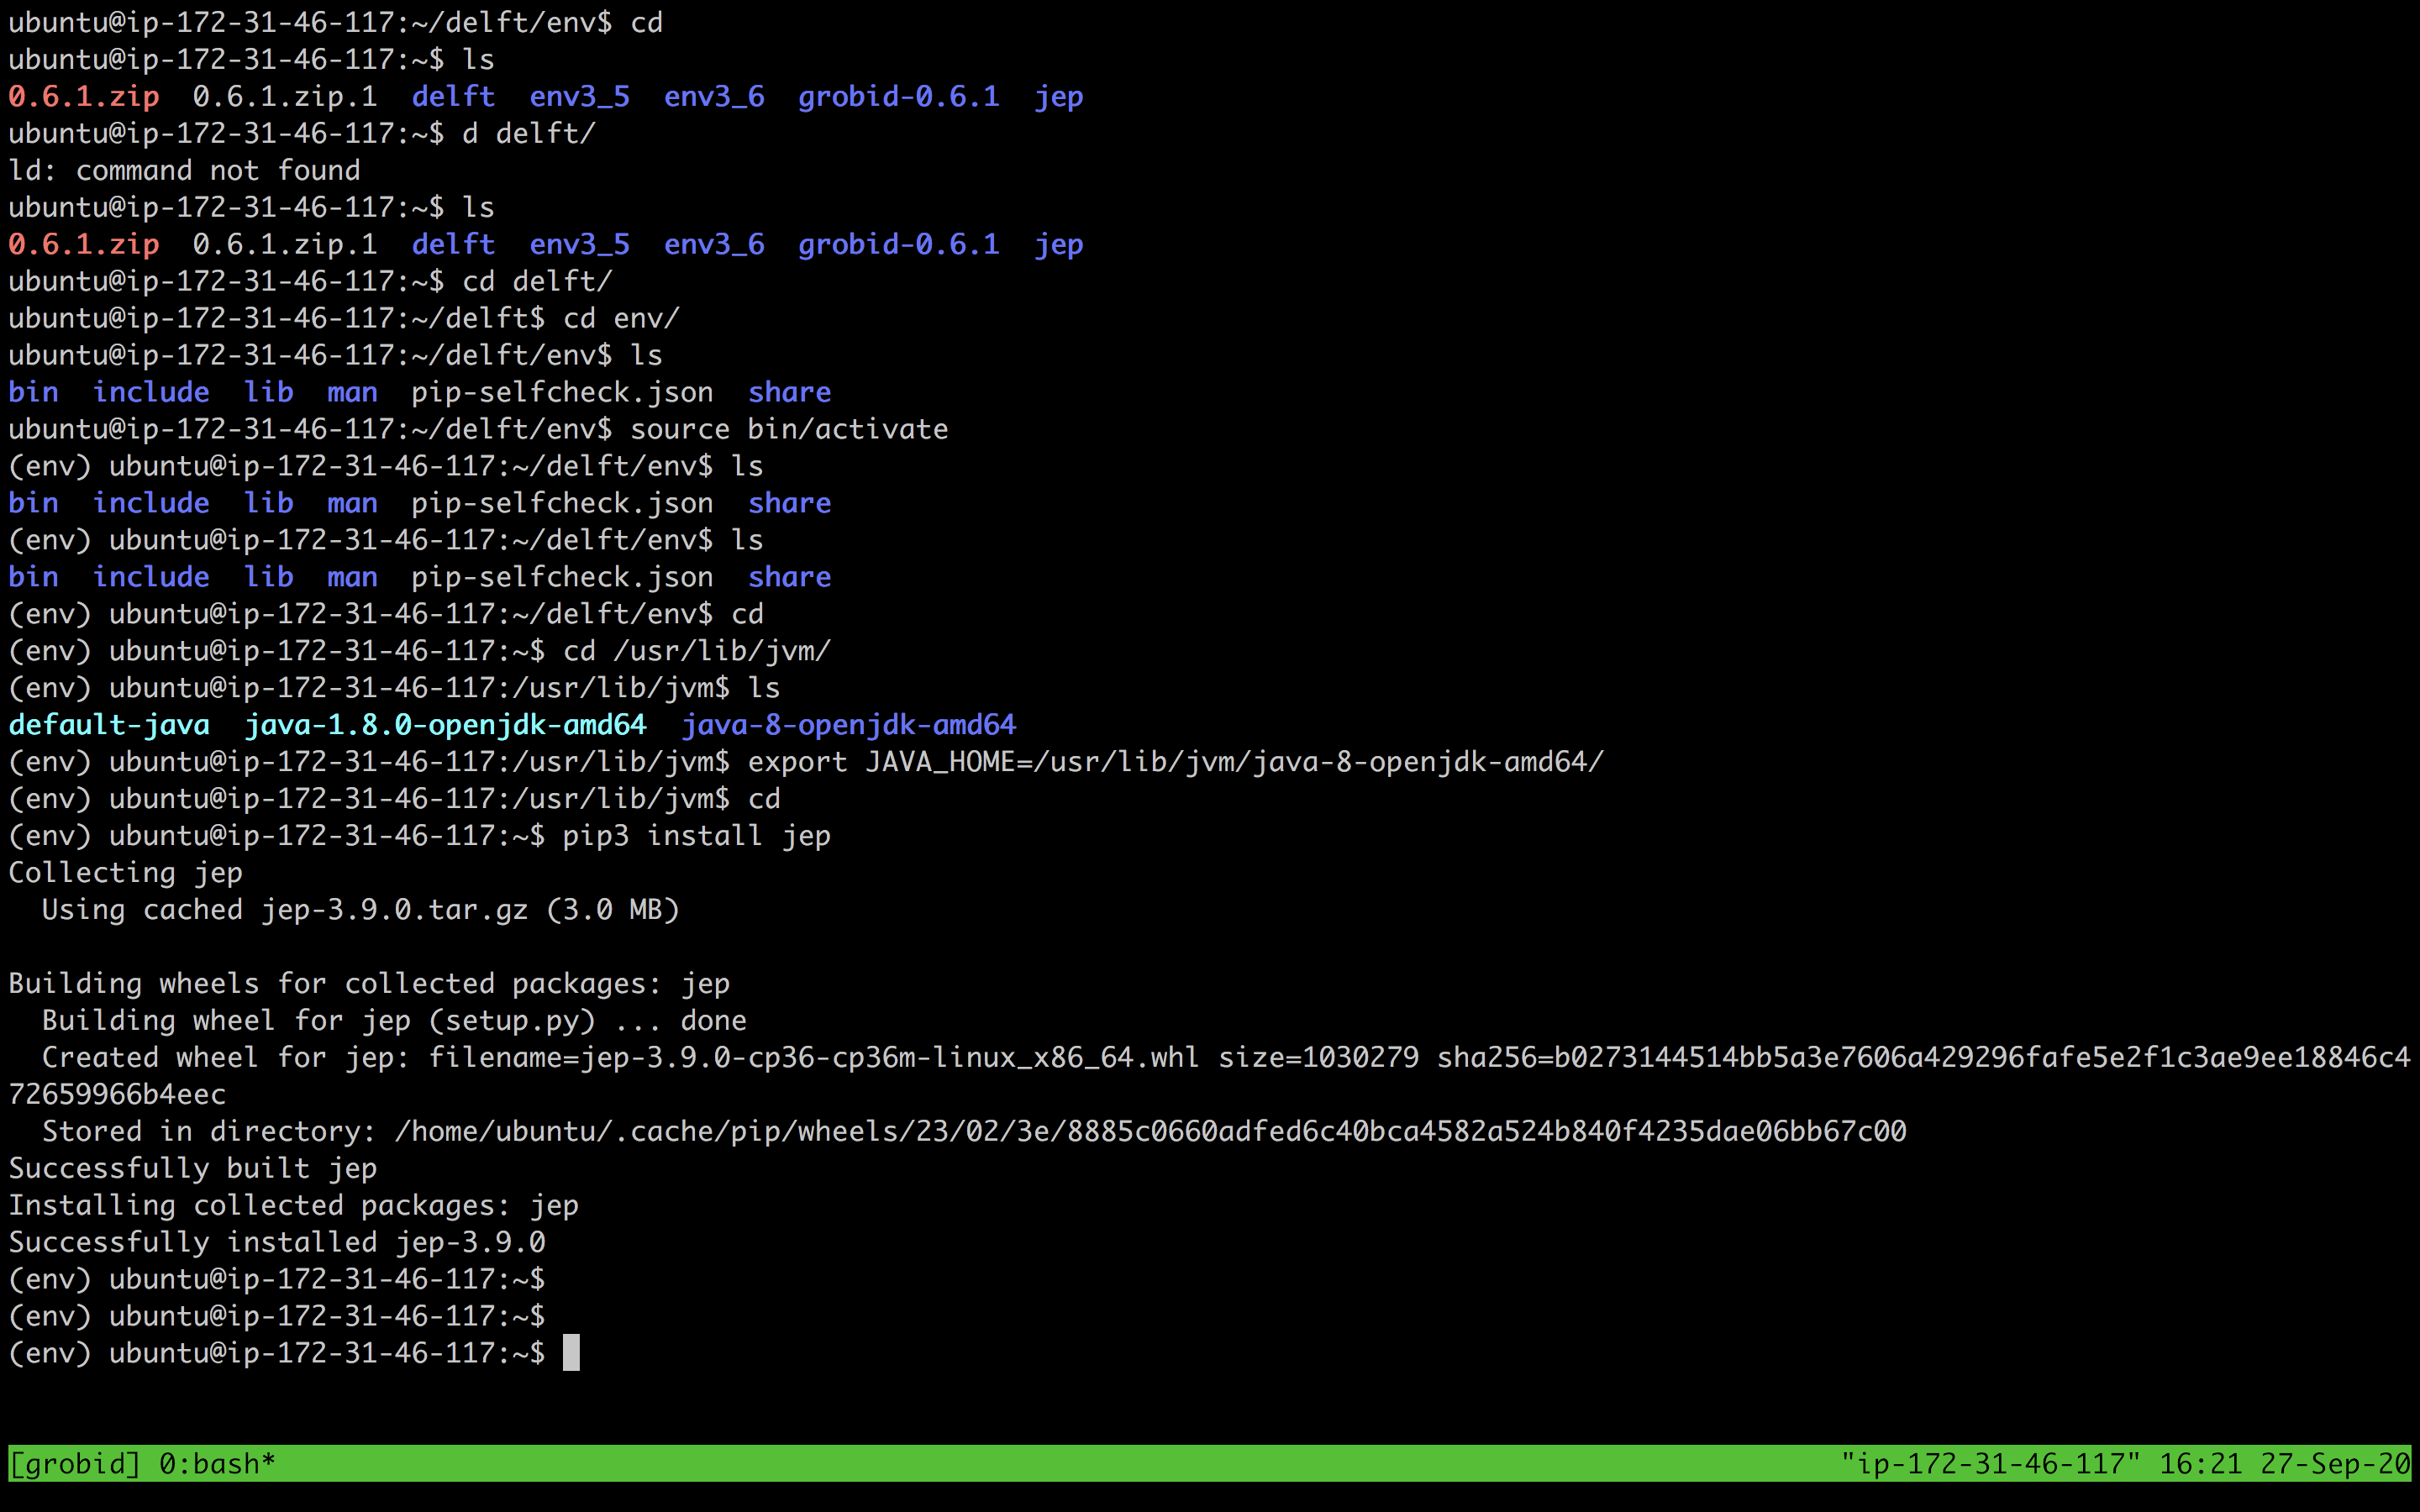Screen dimensions: 2420x1512
Task: Click the grobid session name in status bar
Action: click(72, 1463)
